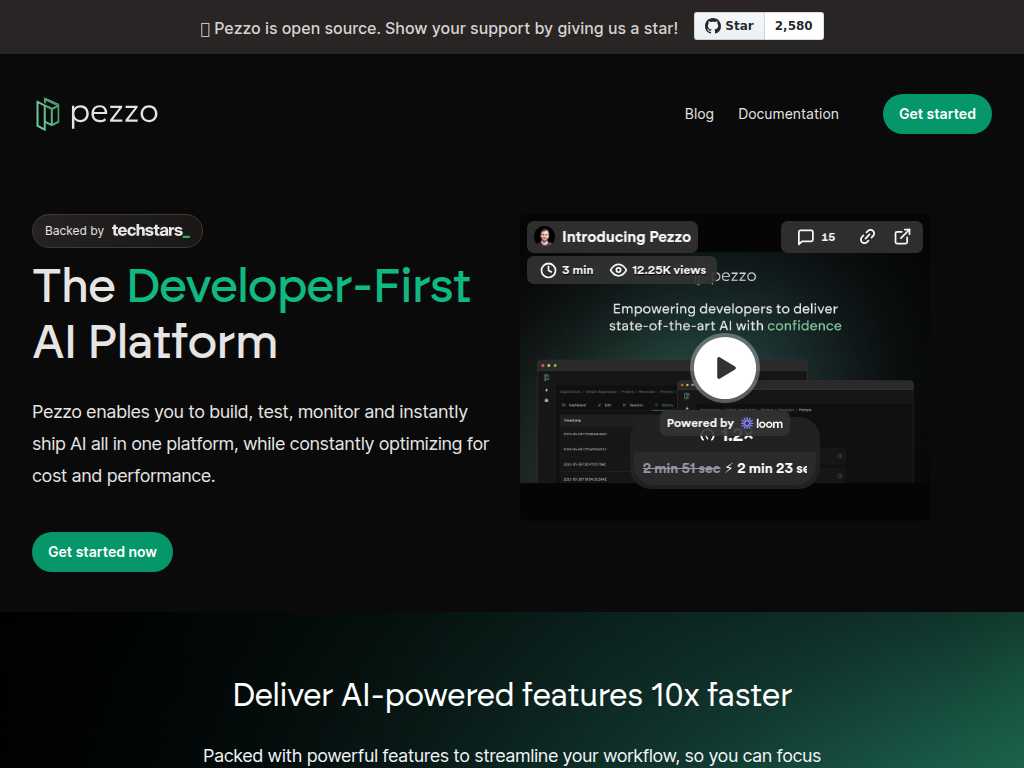Click the Powered by loom badge
The width and height of the screenshot is (1024, 768).
coord(725,423)
